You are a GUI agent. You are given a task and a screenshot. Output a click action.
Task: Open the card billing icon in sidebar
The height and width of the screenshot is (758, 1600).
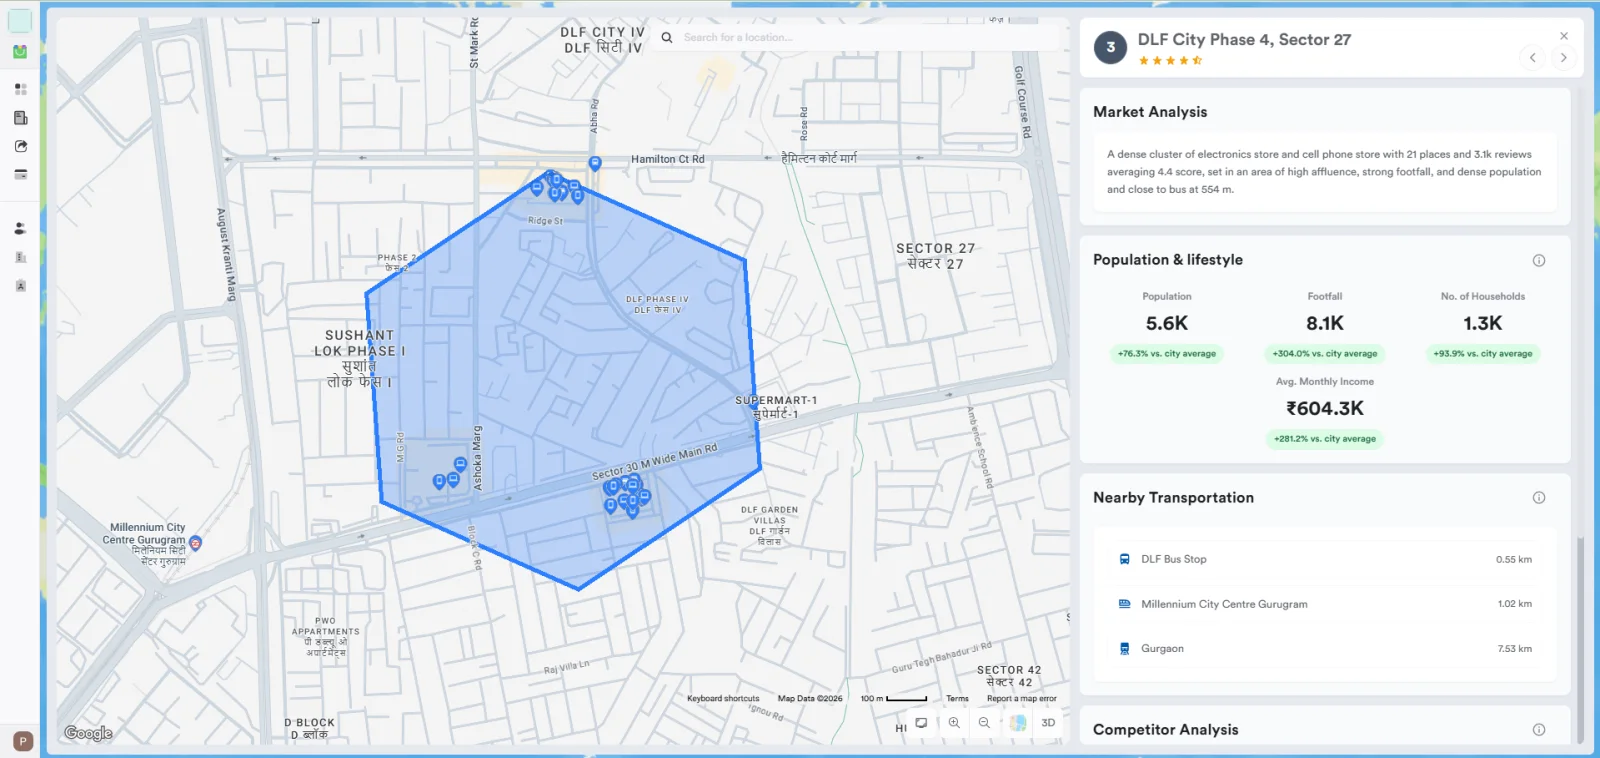tap(20, 174)
